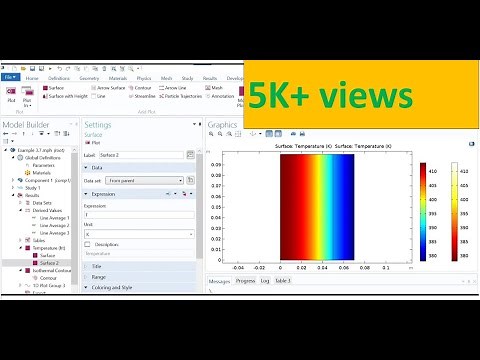Select the Surface node under Temperature
The height and width of the screenshot is (360, 480).
44,255
